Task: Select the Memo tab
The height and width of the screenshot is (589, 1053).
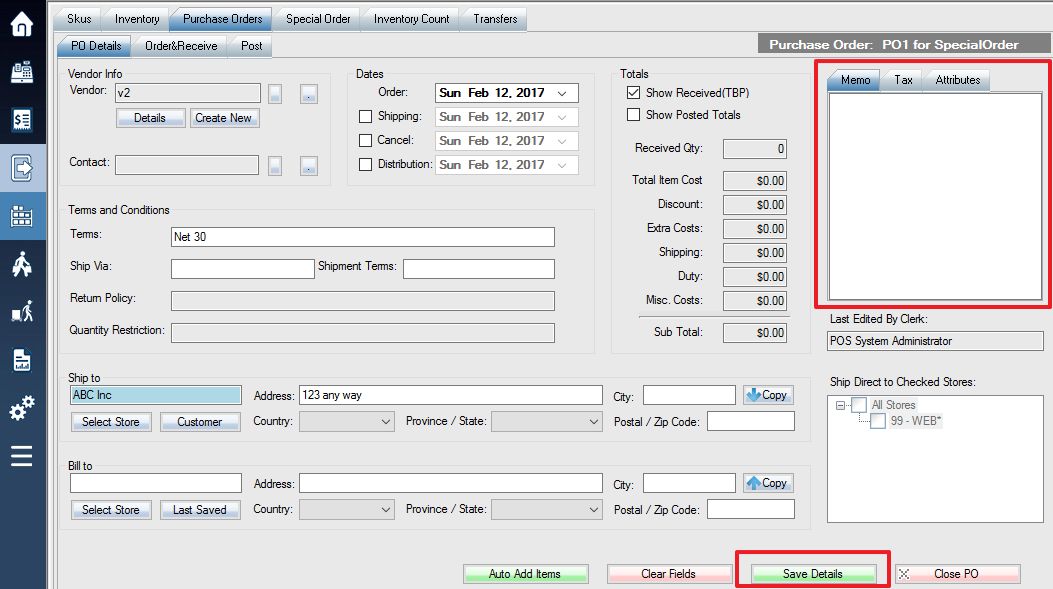Action: [x=855, y=80]
